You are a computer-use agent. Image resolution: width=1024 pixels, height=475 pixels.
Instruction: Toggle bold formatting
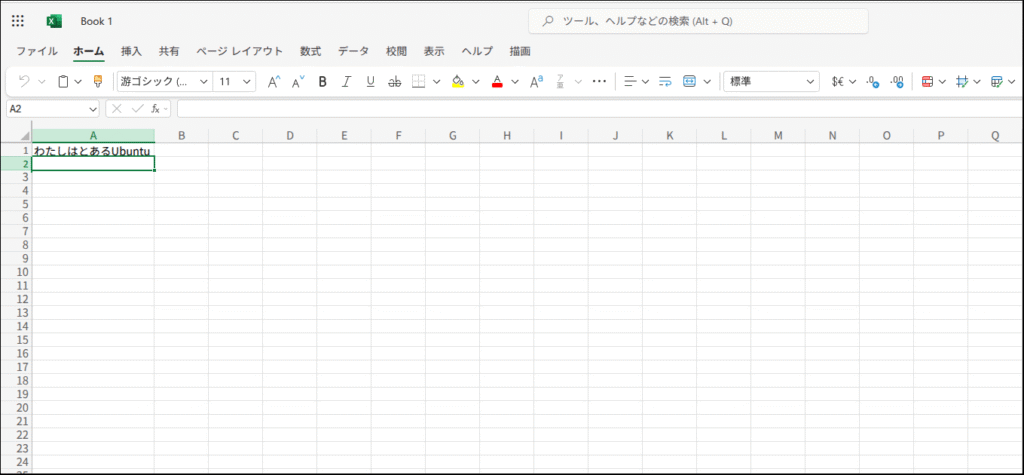[322, 82]
